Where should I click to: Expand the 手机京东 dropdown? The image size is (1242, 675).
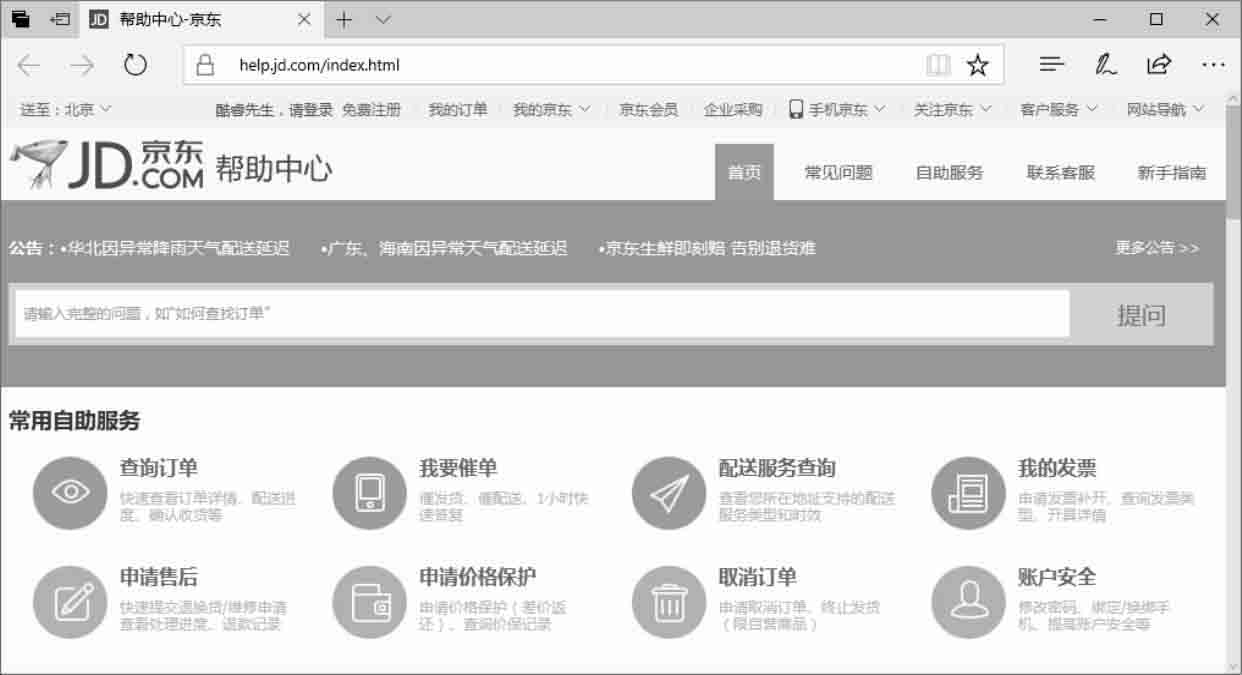click(838, 109)
